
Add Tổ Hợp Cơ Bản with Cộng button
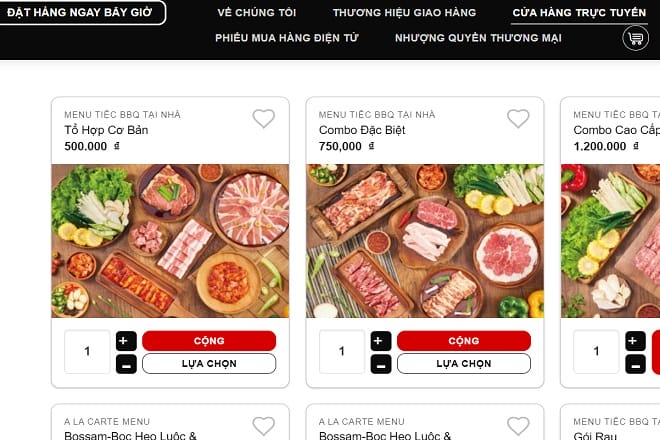[209, 341]
